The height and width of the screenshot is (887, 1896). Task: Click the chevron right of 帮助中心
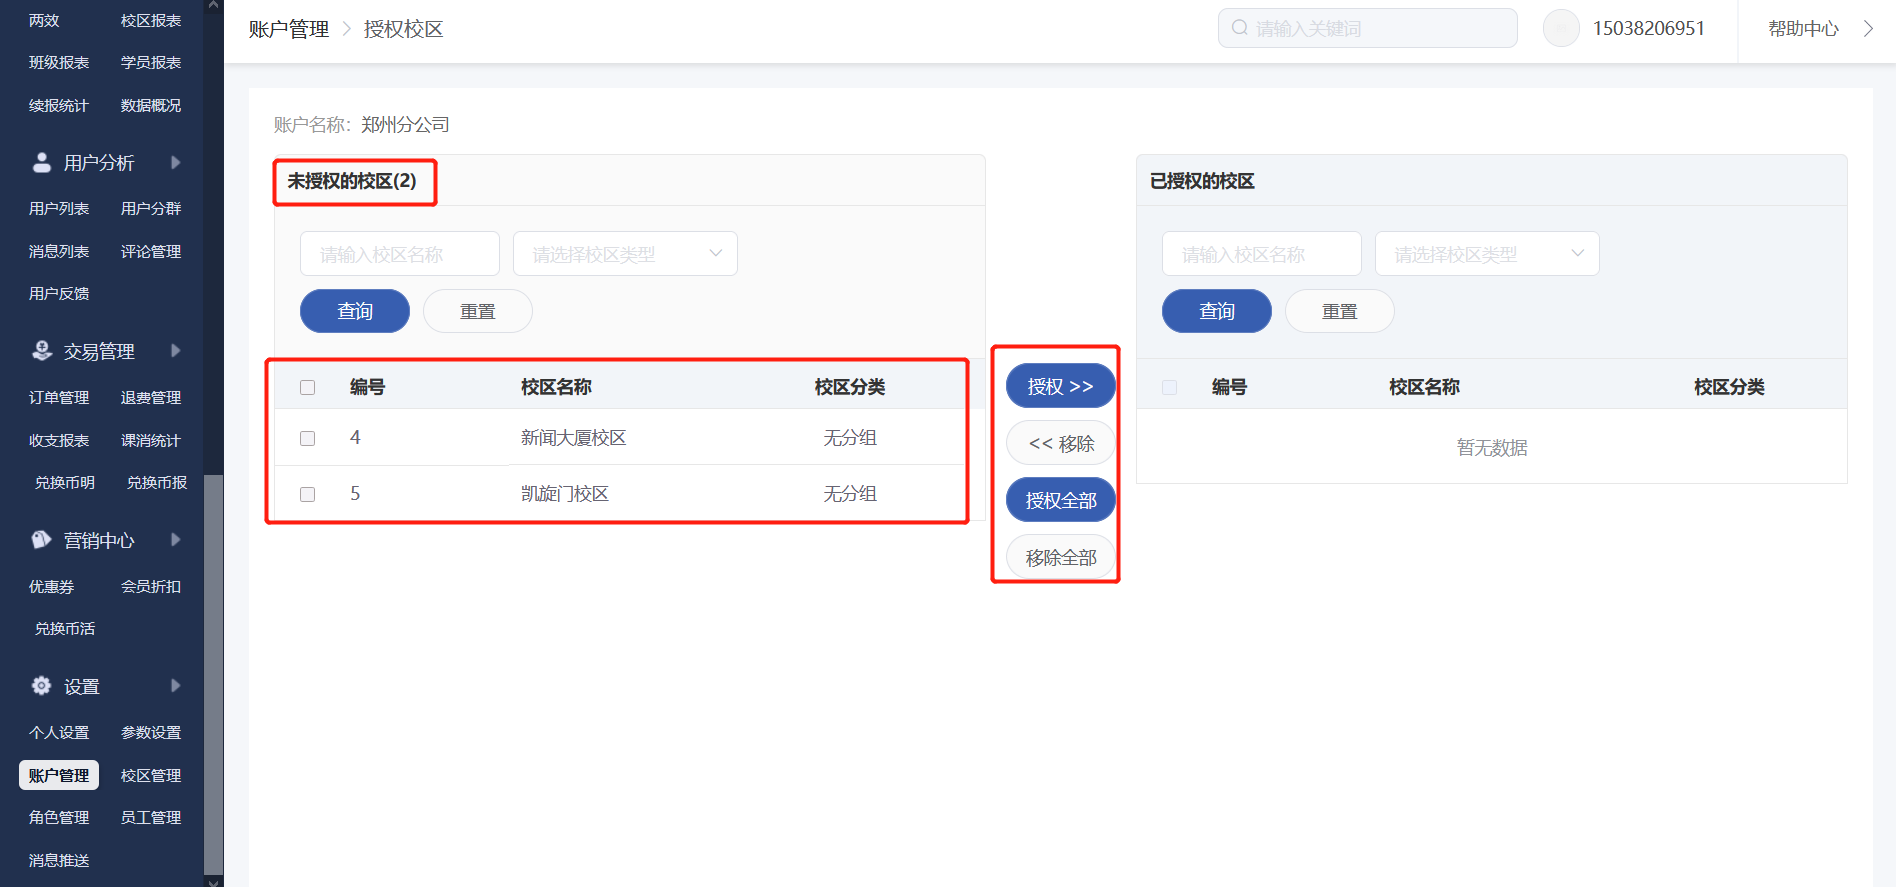[x=1868, y=28]
